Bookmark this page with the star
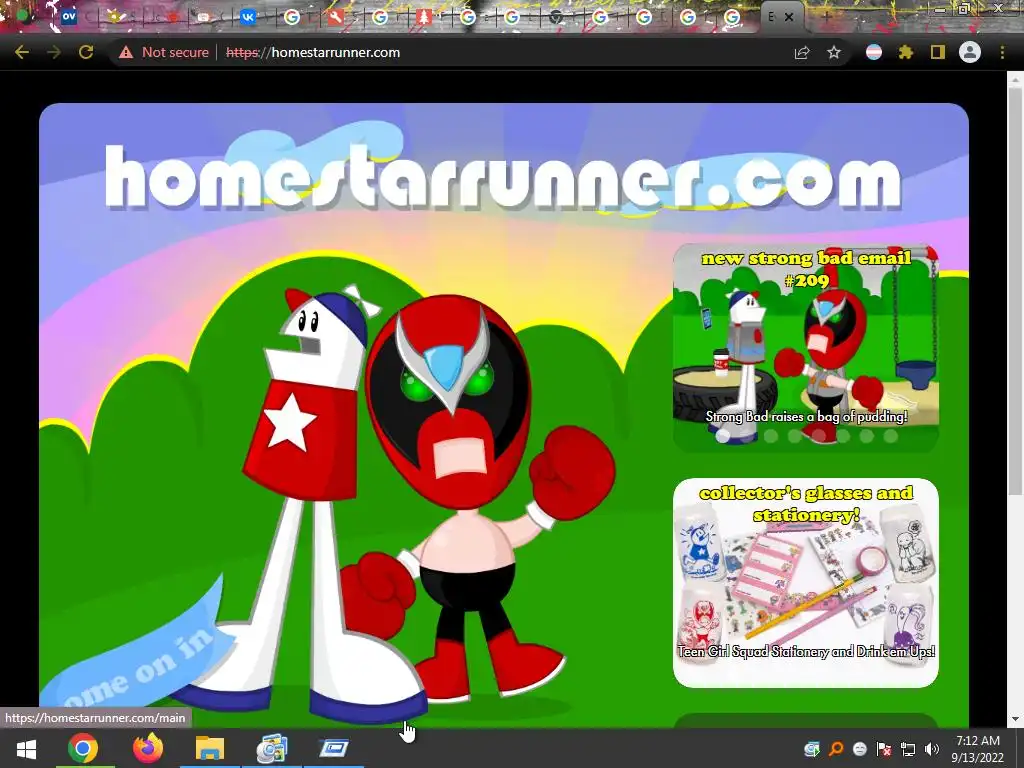This screenshot has height=768, width=1024. coord(834,52)
